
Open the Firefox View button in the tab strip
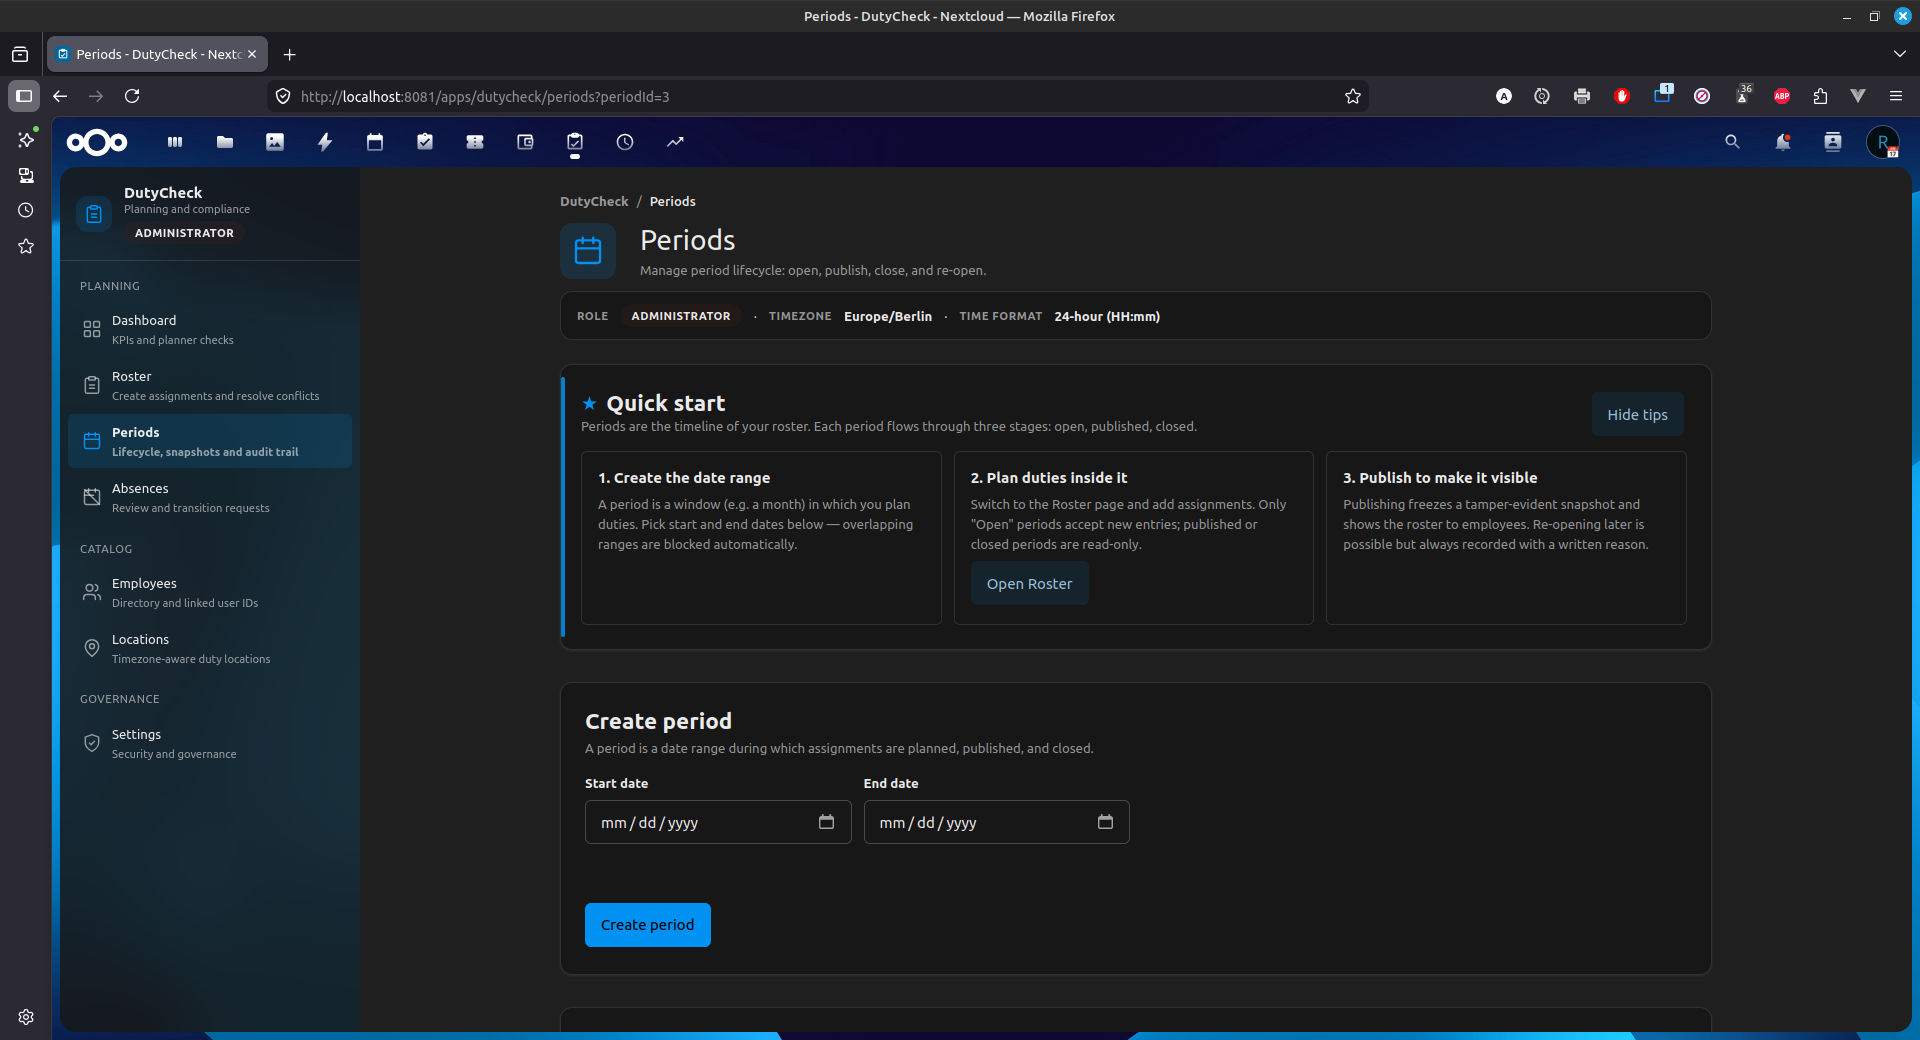20,54
